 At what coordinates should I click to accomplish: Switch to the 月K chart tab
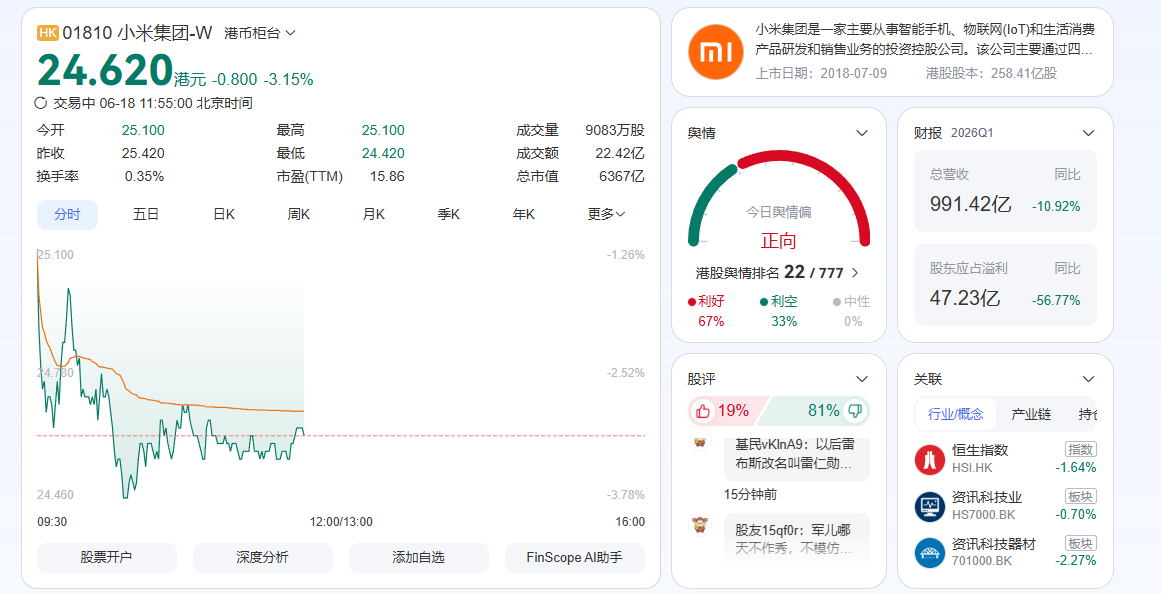pyautogui.click(x=374, y=214)
